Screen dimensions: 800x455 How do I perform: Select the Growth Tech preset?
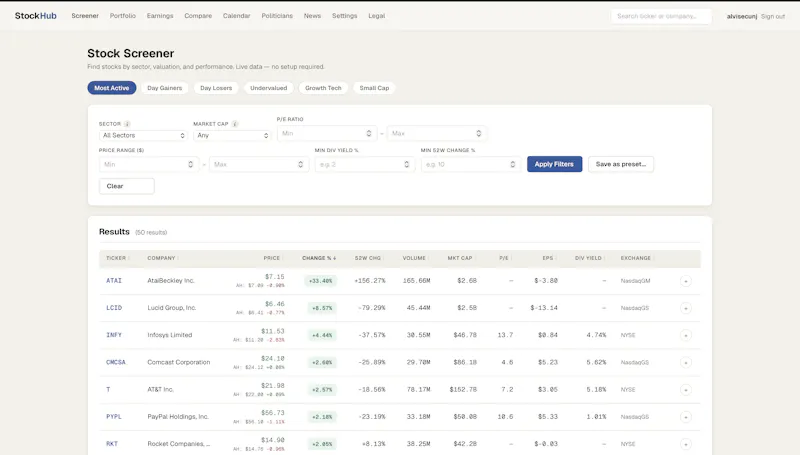pos(323,88)
